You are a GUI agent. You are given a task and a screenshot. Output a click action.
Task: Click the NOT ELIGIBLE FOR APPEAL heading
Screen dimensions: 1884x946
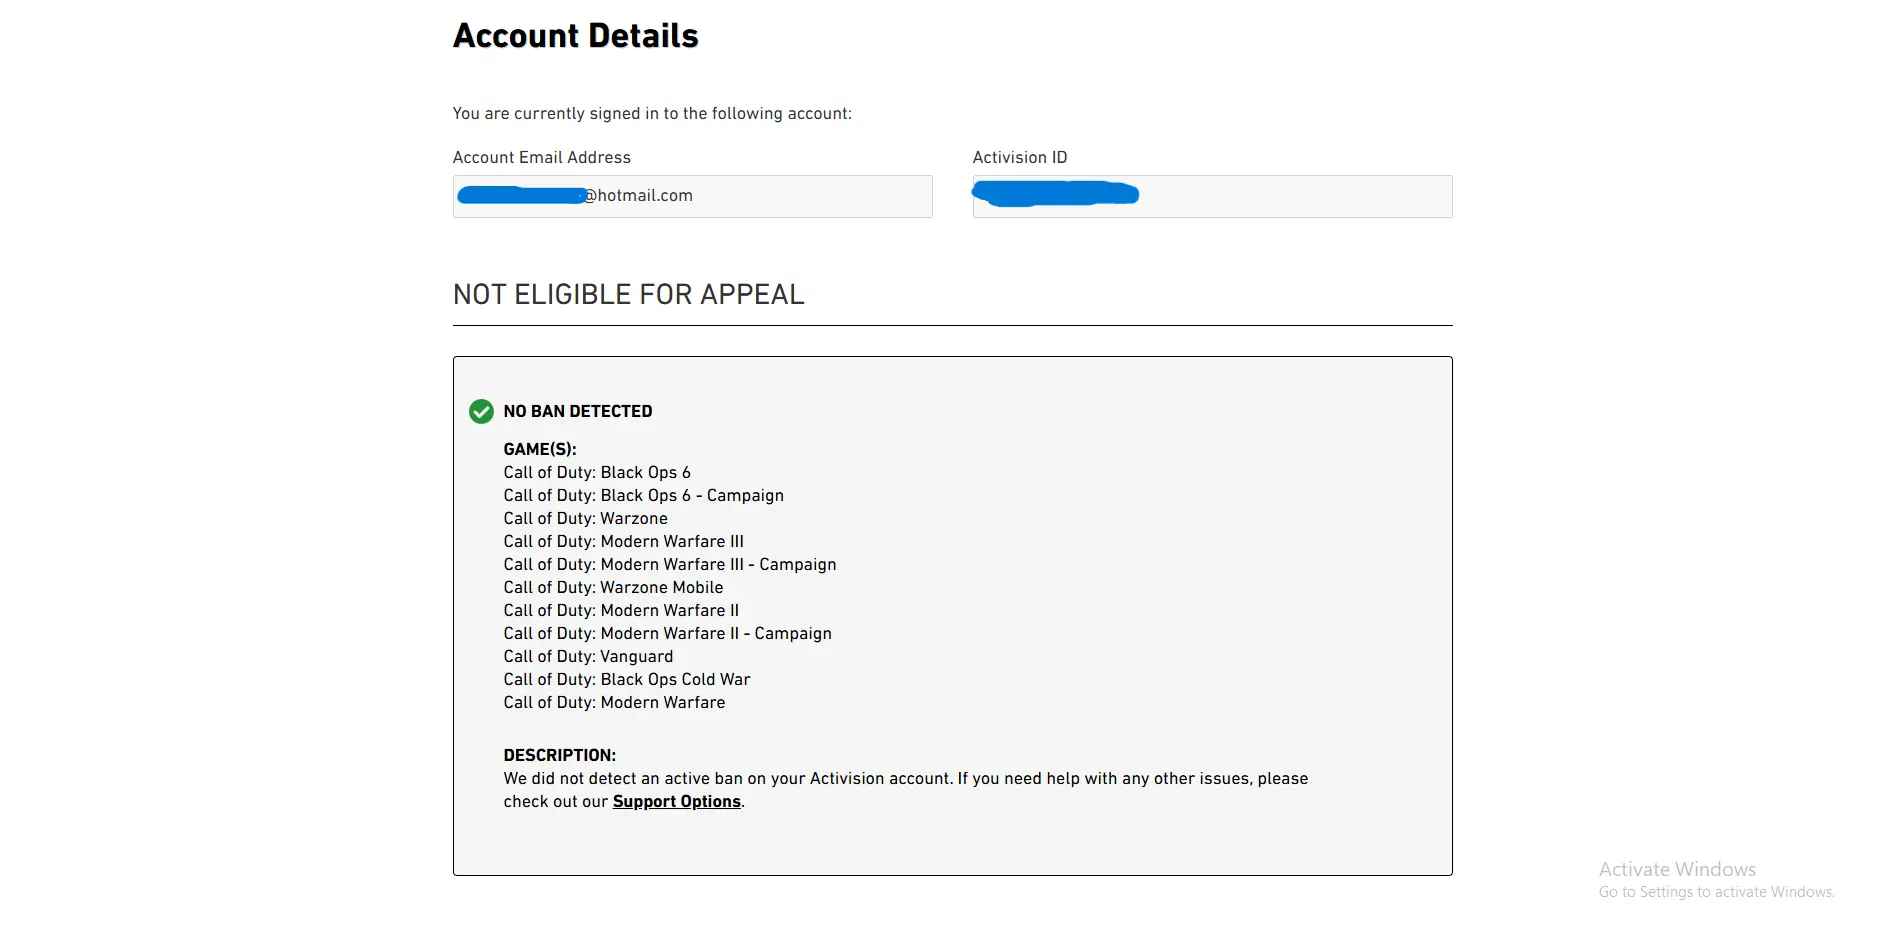click(628, 295)
